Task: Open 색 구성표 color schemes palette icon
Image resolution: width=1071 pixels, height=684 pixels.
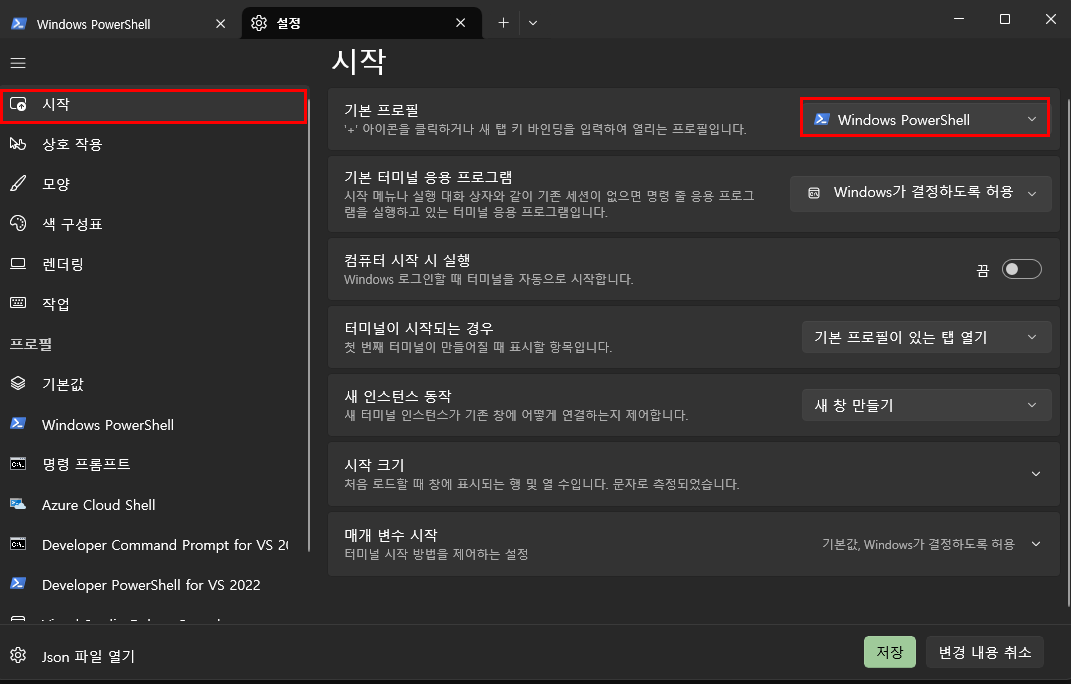Action: click(18, 223)
